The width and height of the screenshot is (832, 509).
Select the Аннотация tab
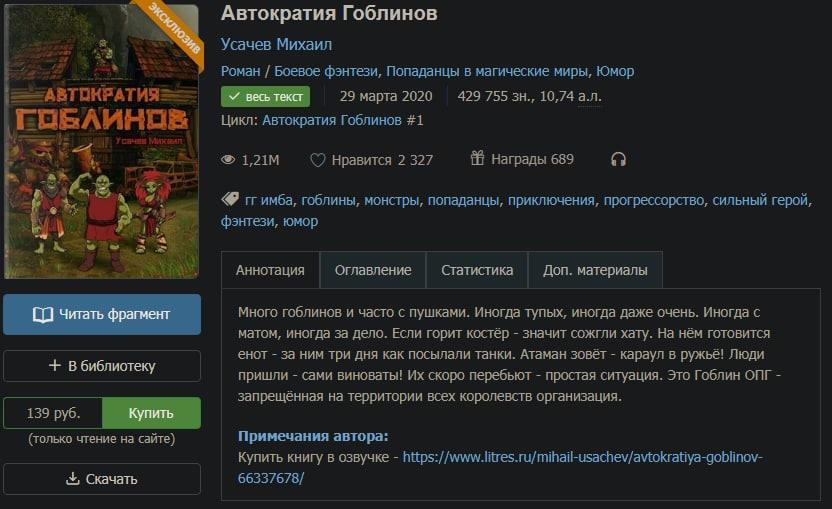(270, 270)
